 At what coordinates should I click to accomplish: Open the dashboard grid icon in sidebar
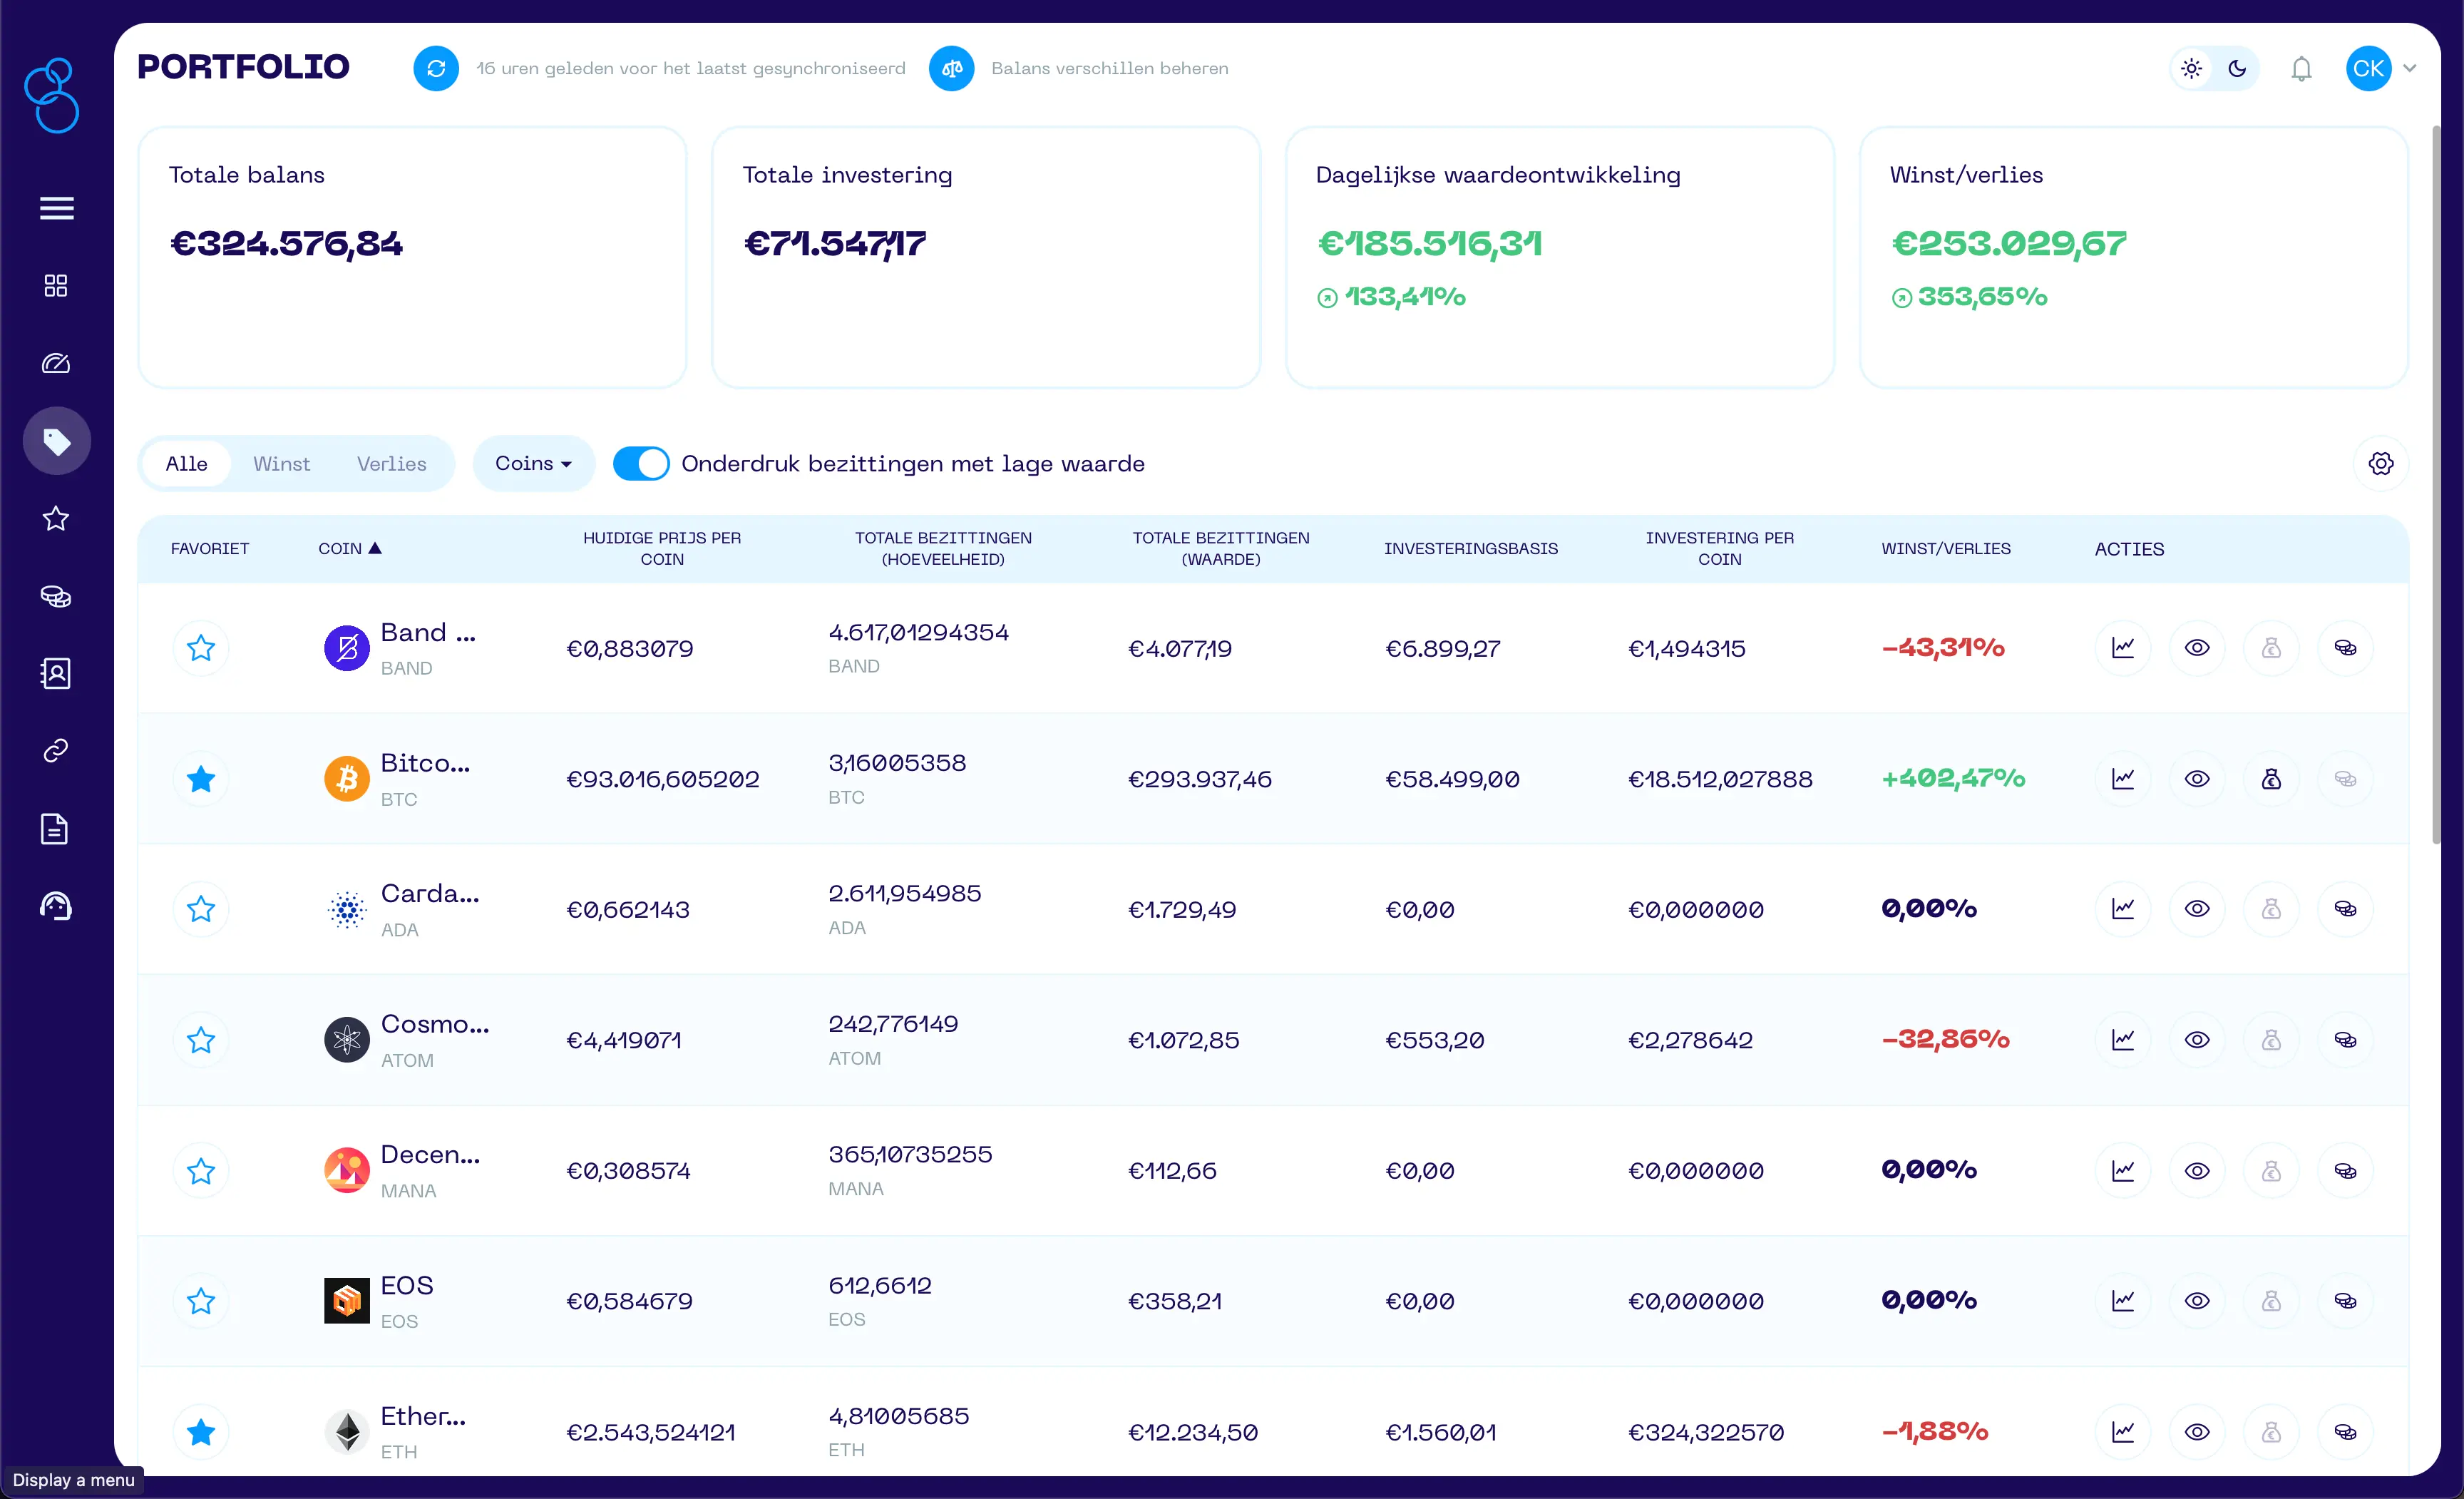click(x=56, y=286)
